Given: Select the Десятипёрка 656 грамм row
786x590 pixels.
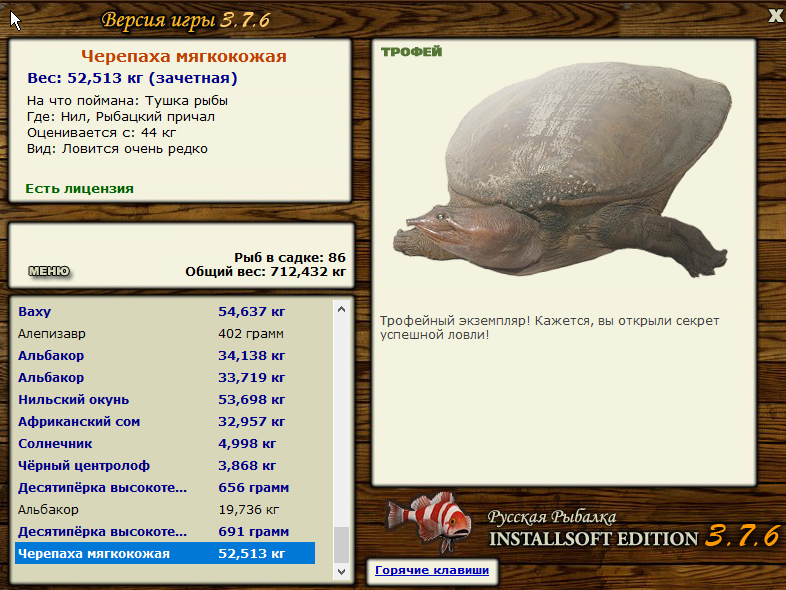Looking at the screenshot, I should coord(165,488).
